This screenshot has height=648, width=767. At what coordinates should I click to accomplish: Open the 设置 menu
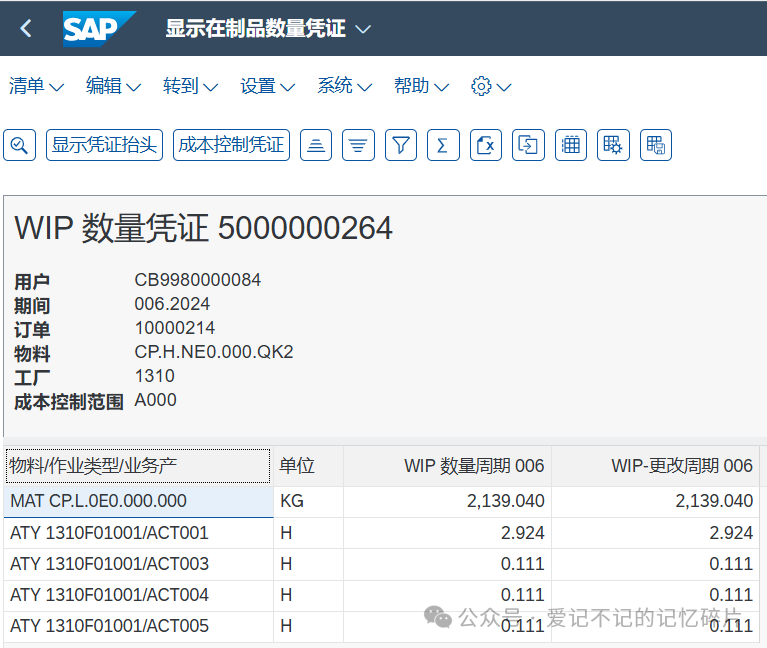pos(268,86)
